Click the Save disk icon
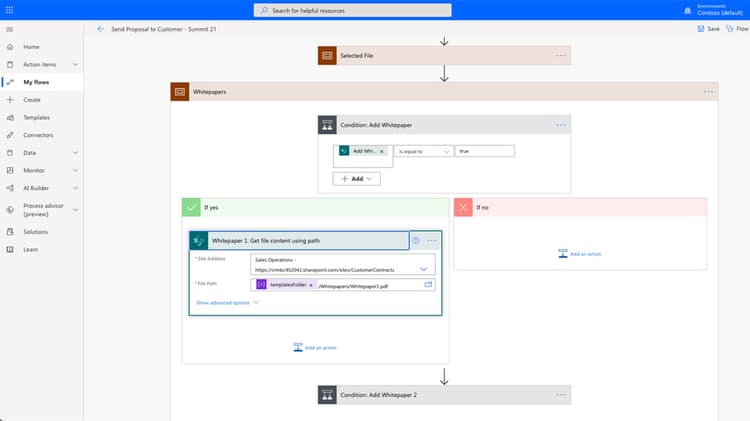This screenshot has width=750, height=421. click(x=701, y=29)
